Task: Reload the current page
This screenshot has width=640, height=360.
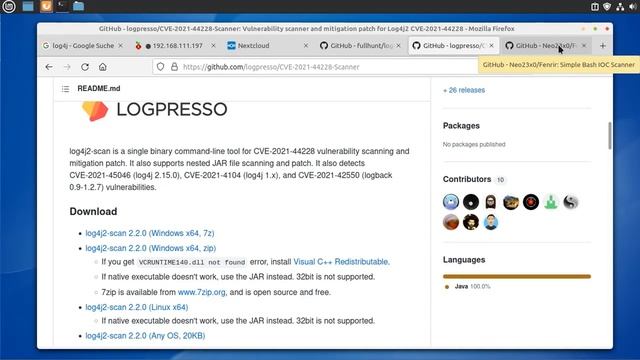Action: [x=85, y=67]
